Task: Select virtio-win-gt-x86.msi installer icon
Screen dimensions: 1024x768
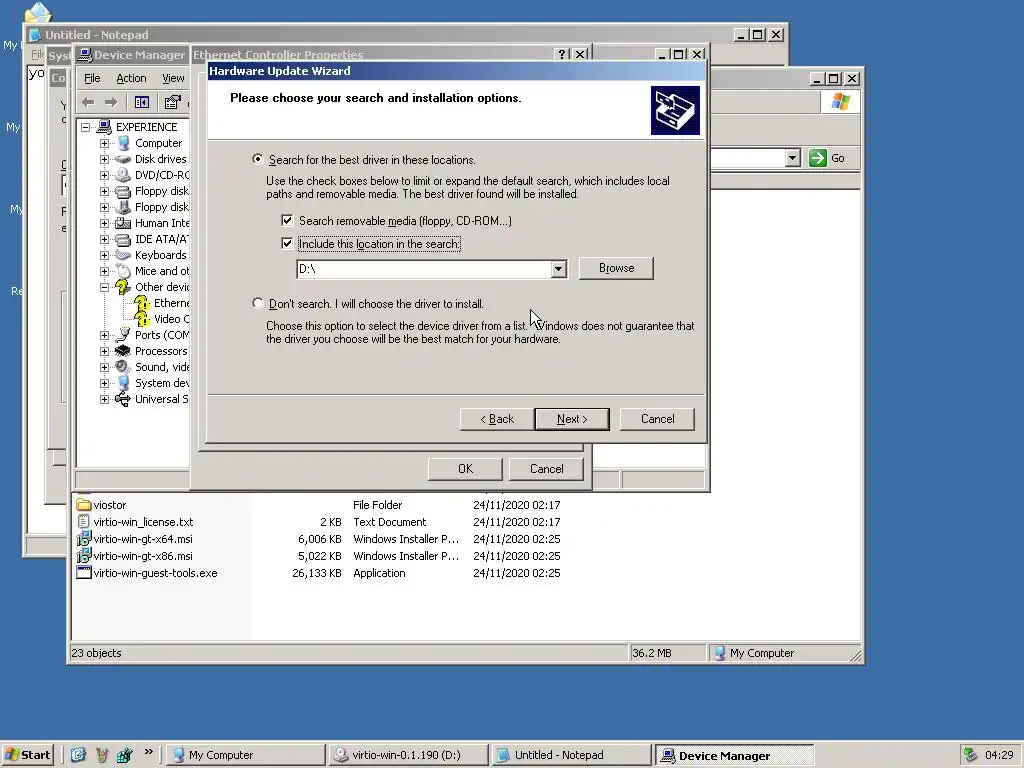Action: click(x=84, y=556)
